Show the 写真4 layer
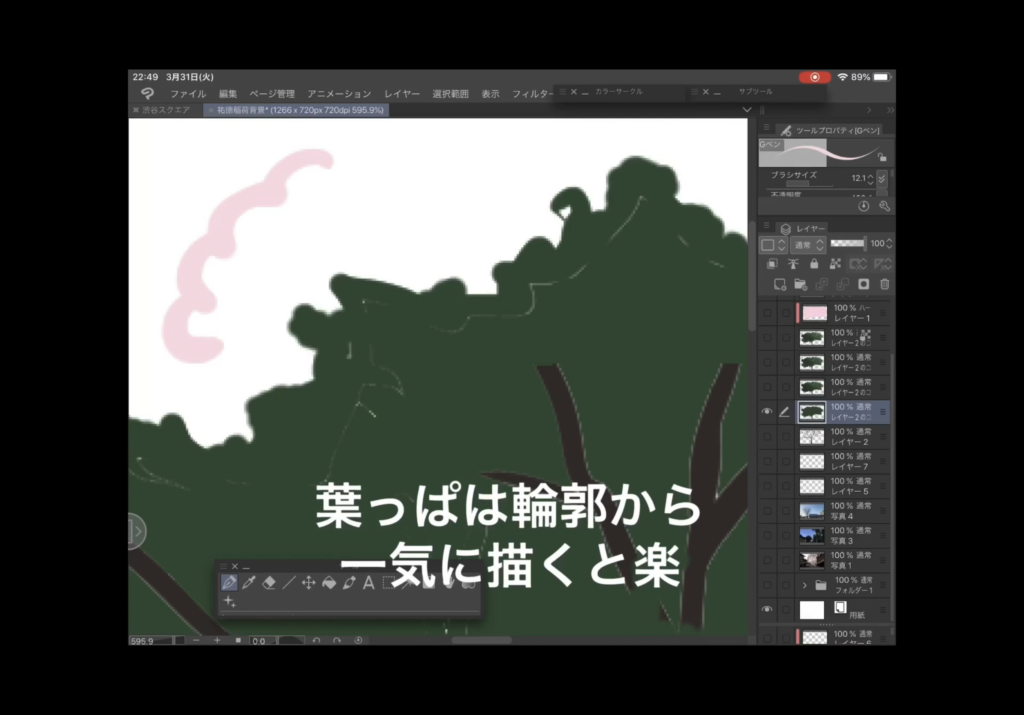This screenshot has height=715, width=1024. 767,511
